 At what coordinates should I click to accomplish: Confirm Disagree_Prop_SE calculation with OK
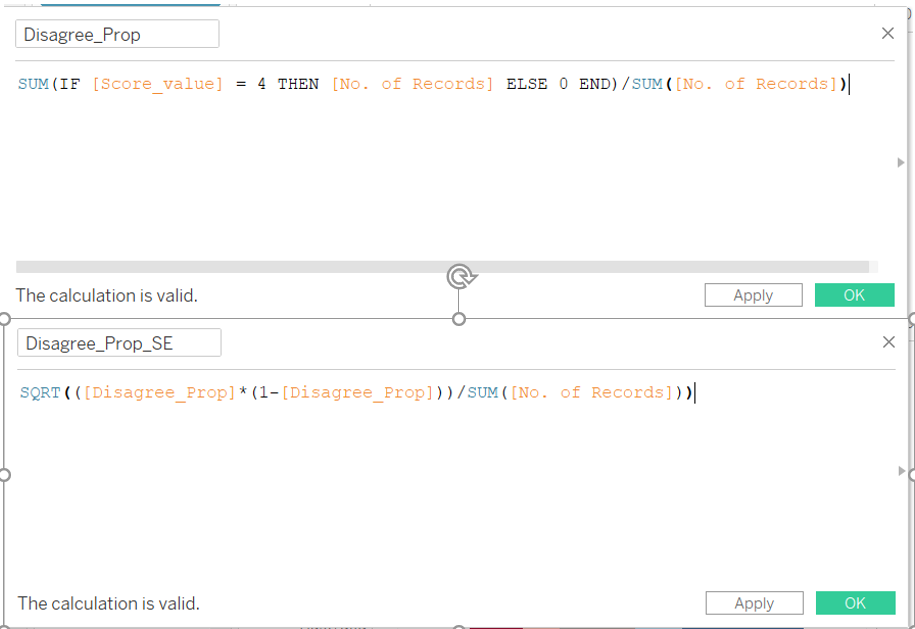click(x=855, y=603)
